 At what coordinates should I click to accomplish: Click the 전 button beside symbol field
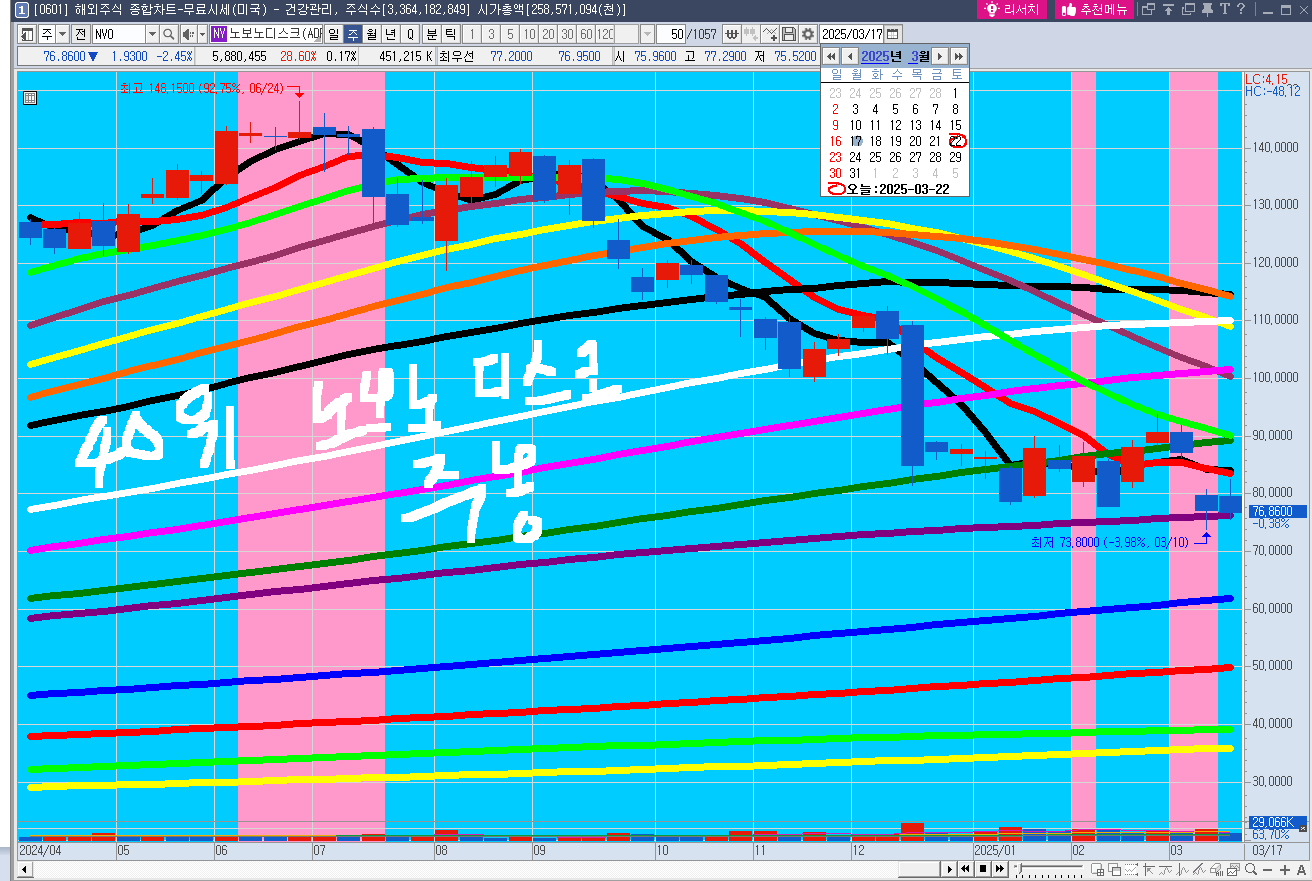[x=80, y=34]
